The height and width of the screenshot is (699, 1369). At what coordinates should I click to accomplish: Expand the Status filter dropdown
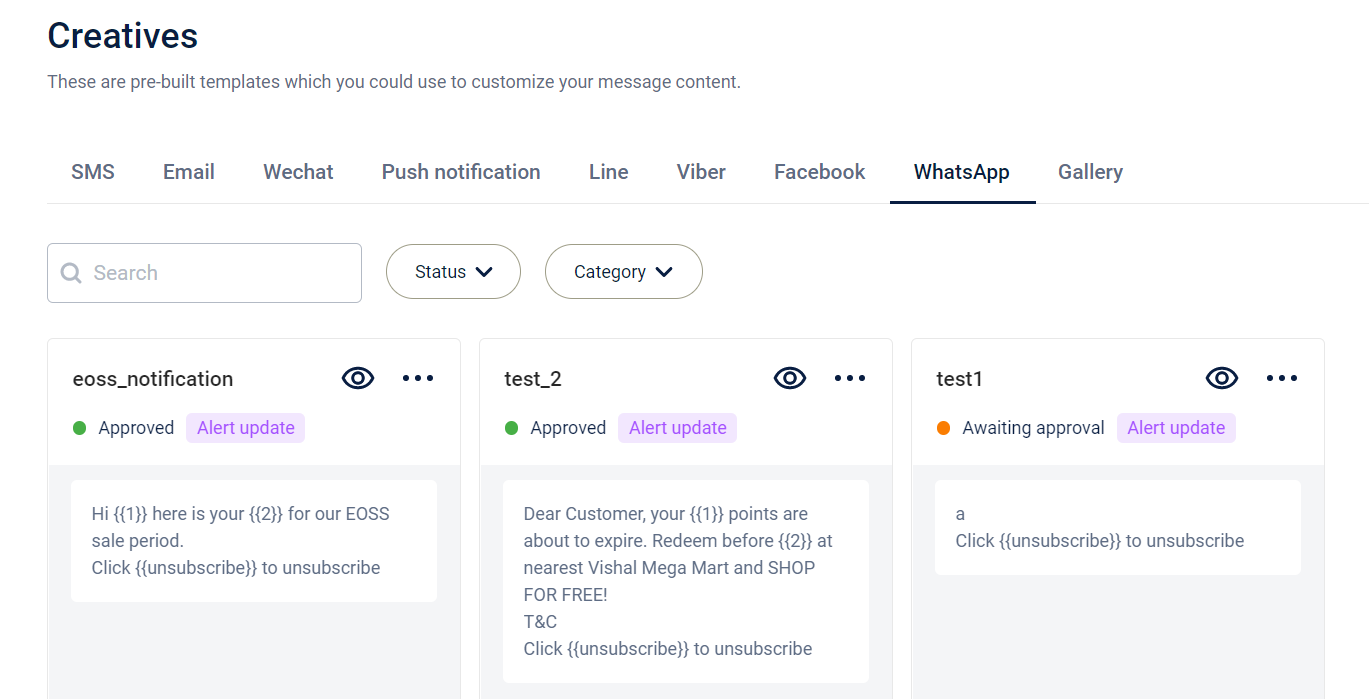(x=453, y=271)
